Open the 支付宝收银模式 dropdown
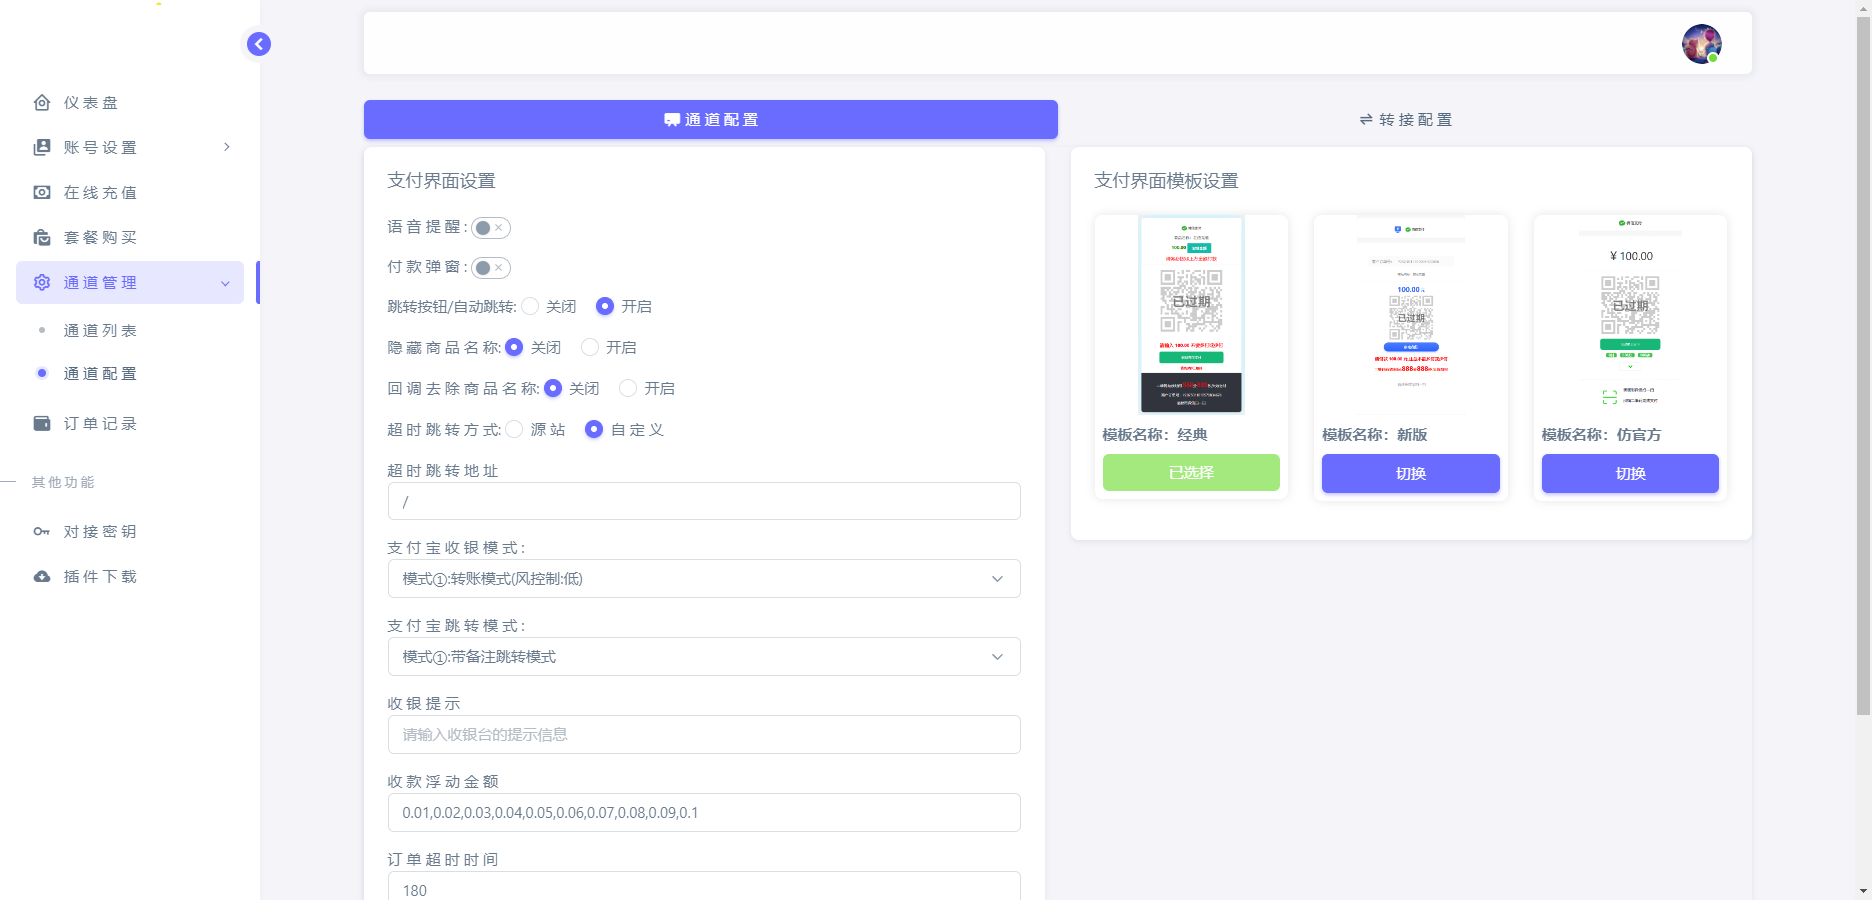Viewport: 1872px width, 900px height. [x=703, y=578]
